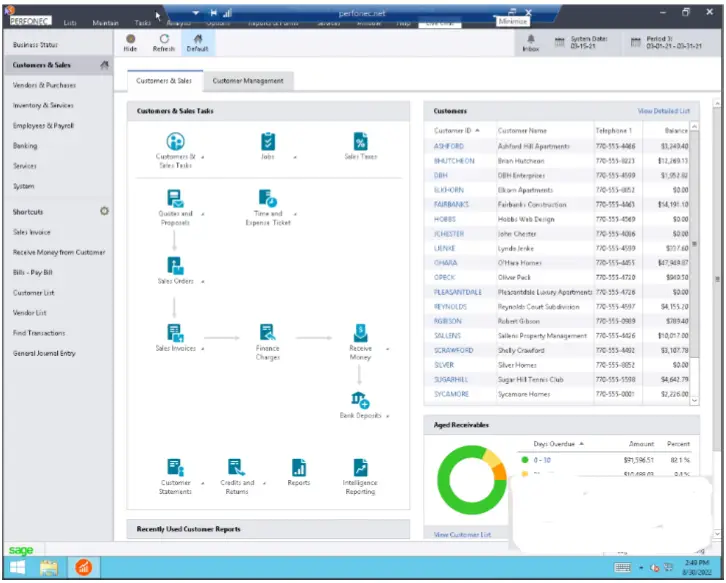Click the signal strength icon in connection bar

pos(227,13)
